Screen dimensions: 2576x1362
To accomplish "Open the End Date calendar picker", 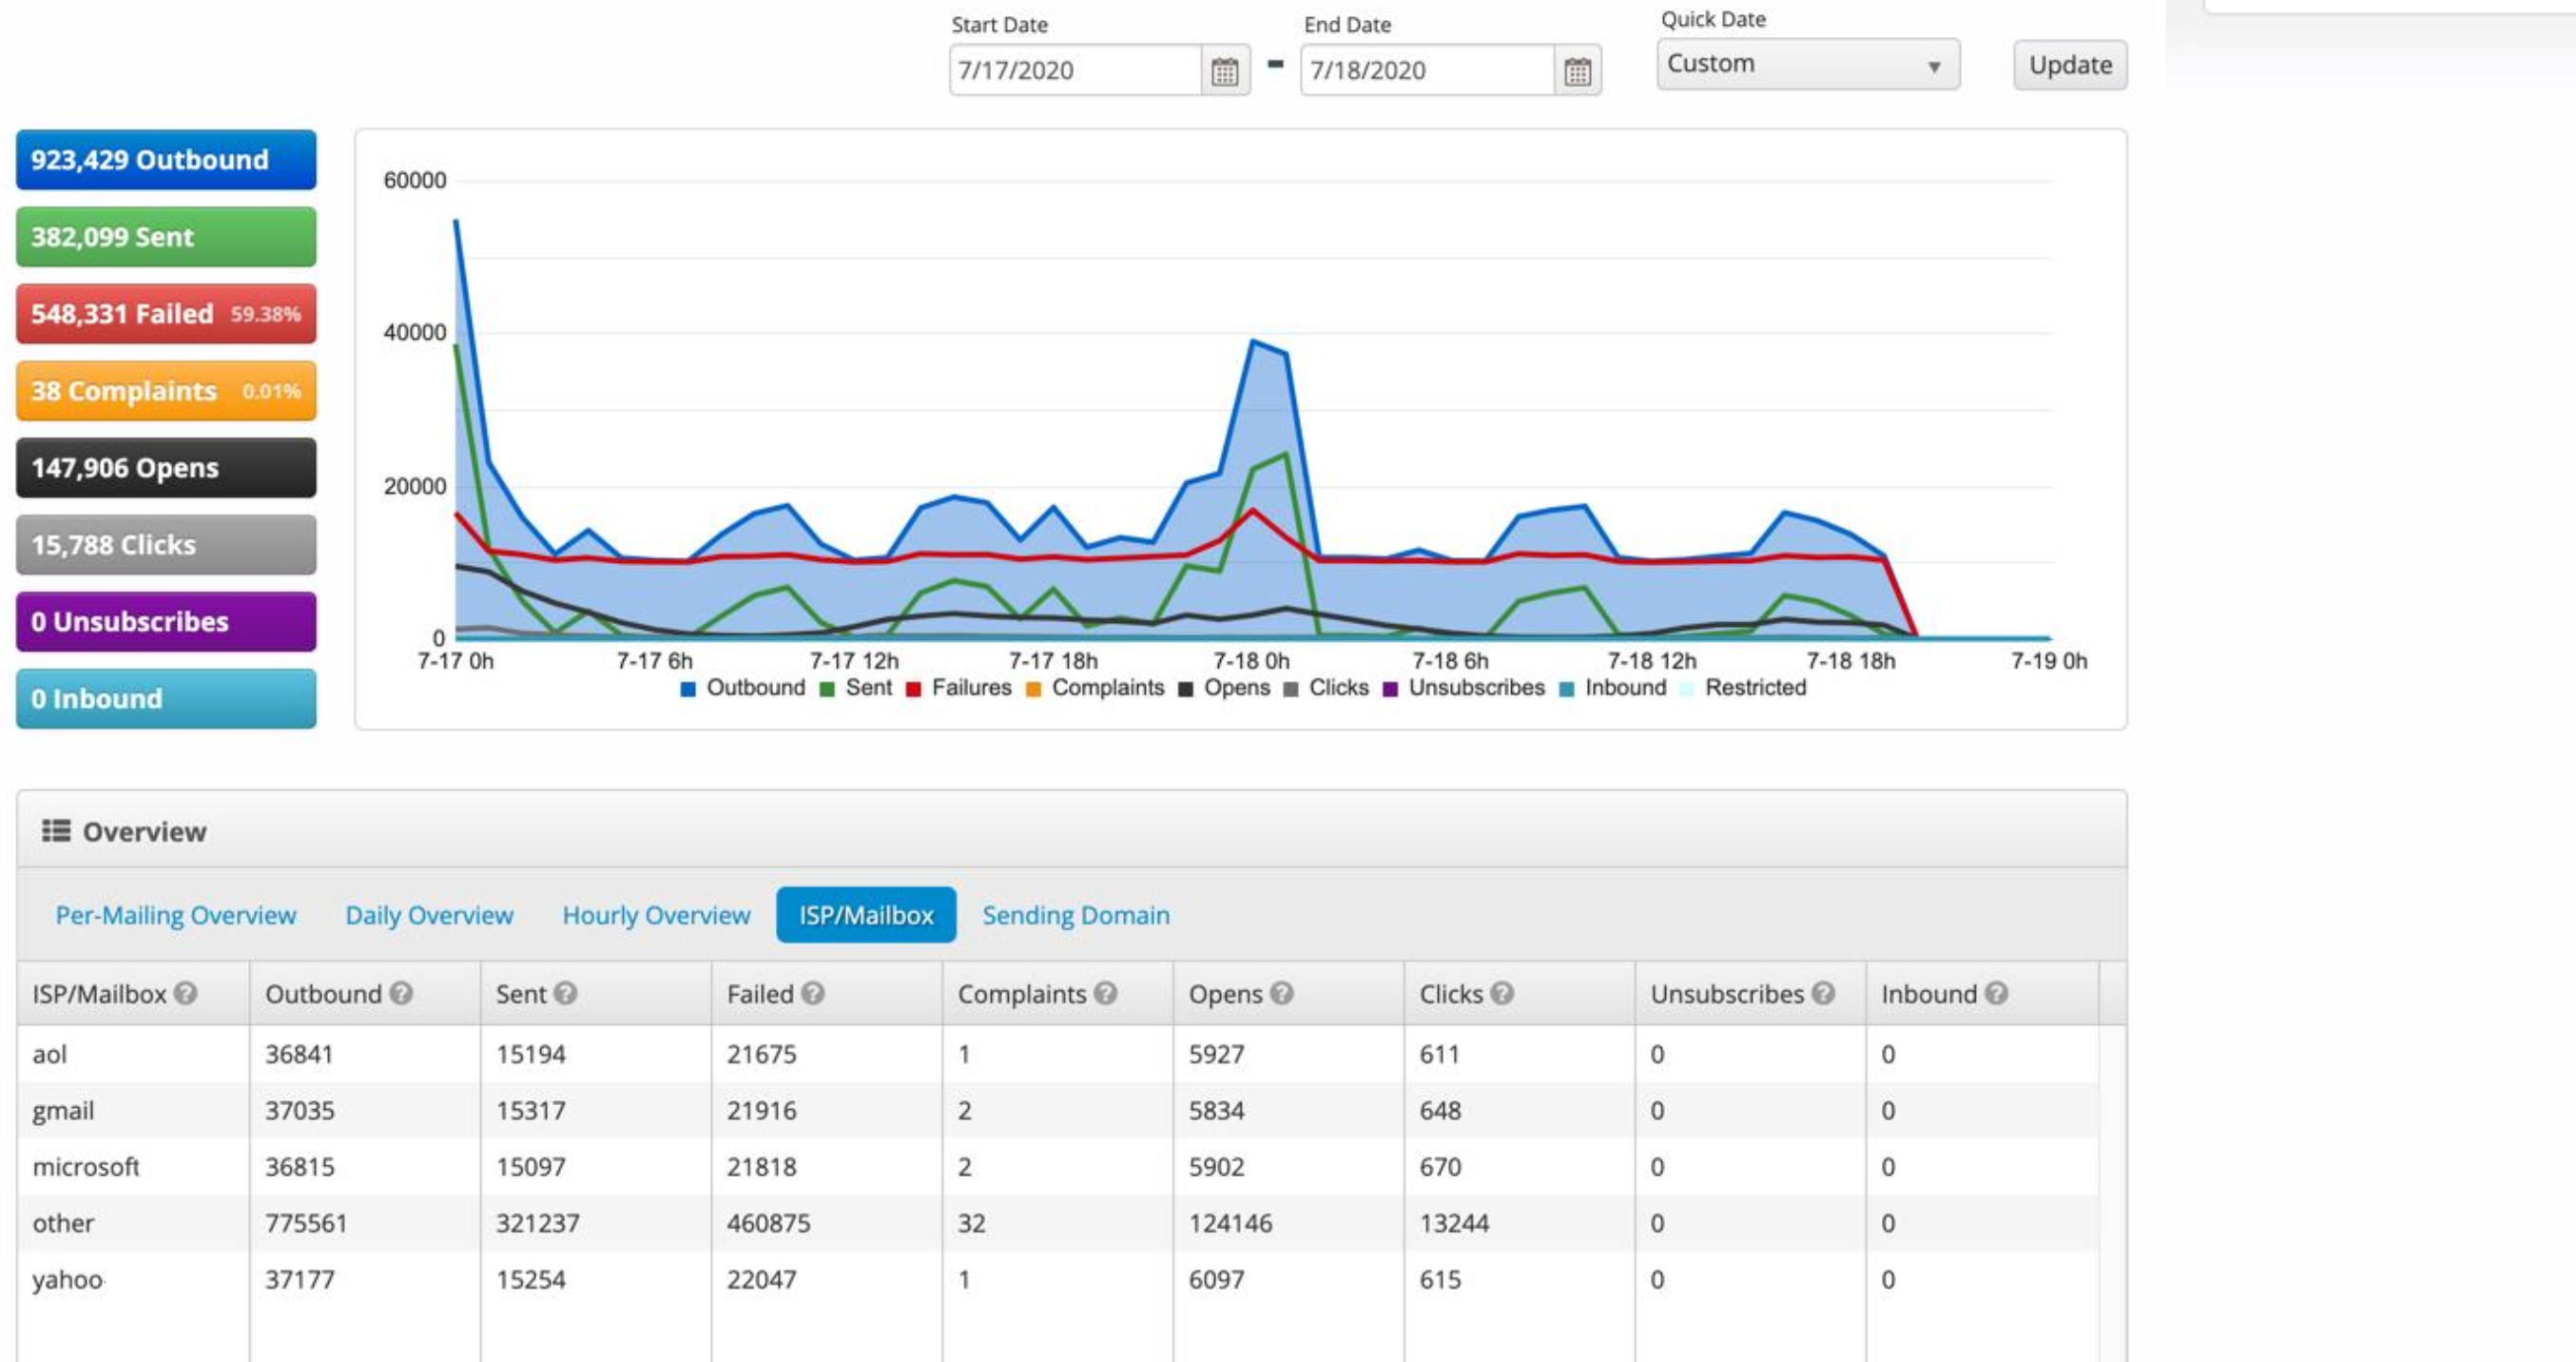I will (1577, 71).
